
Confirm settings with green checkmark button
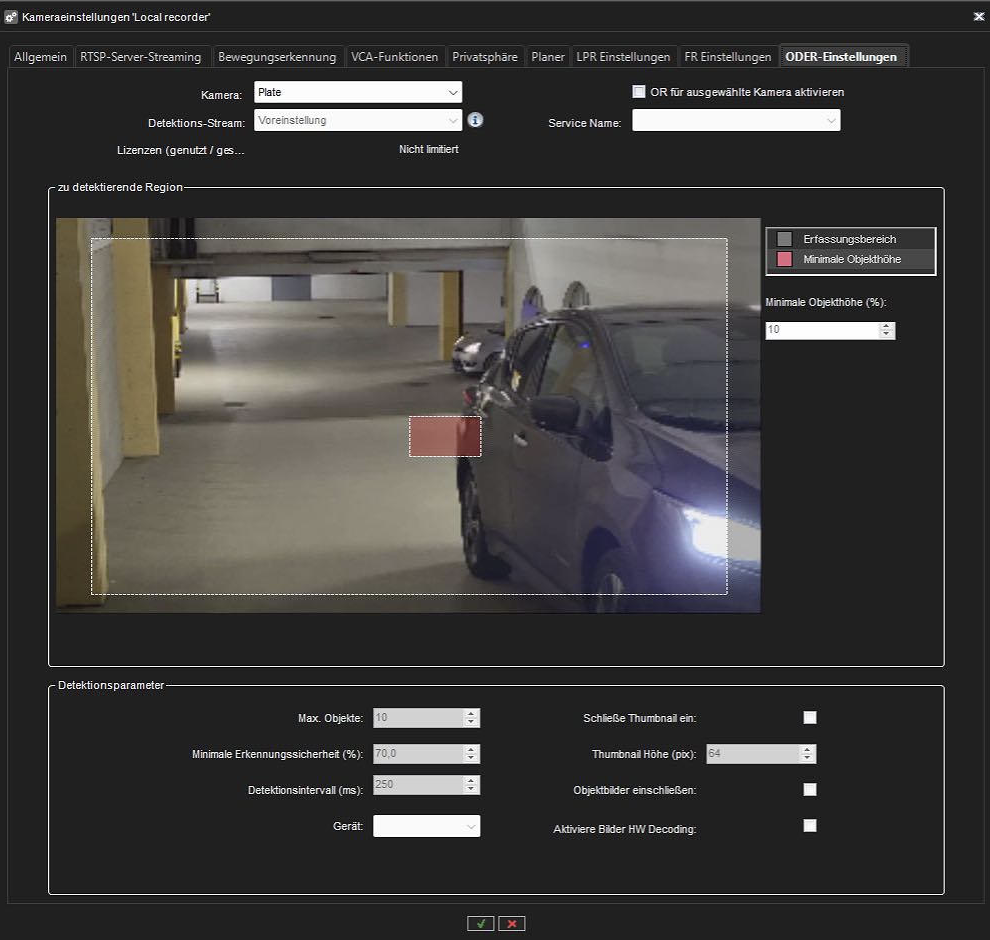click(481, 924)
